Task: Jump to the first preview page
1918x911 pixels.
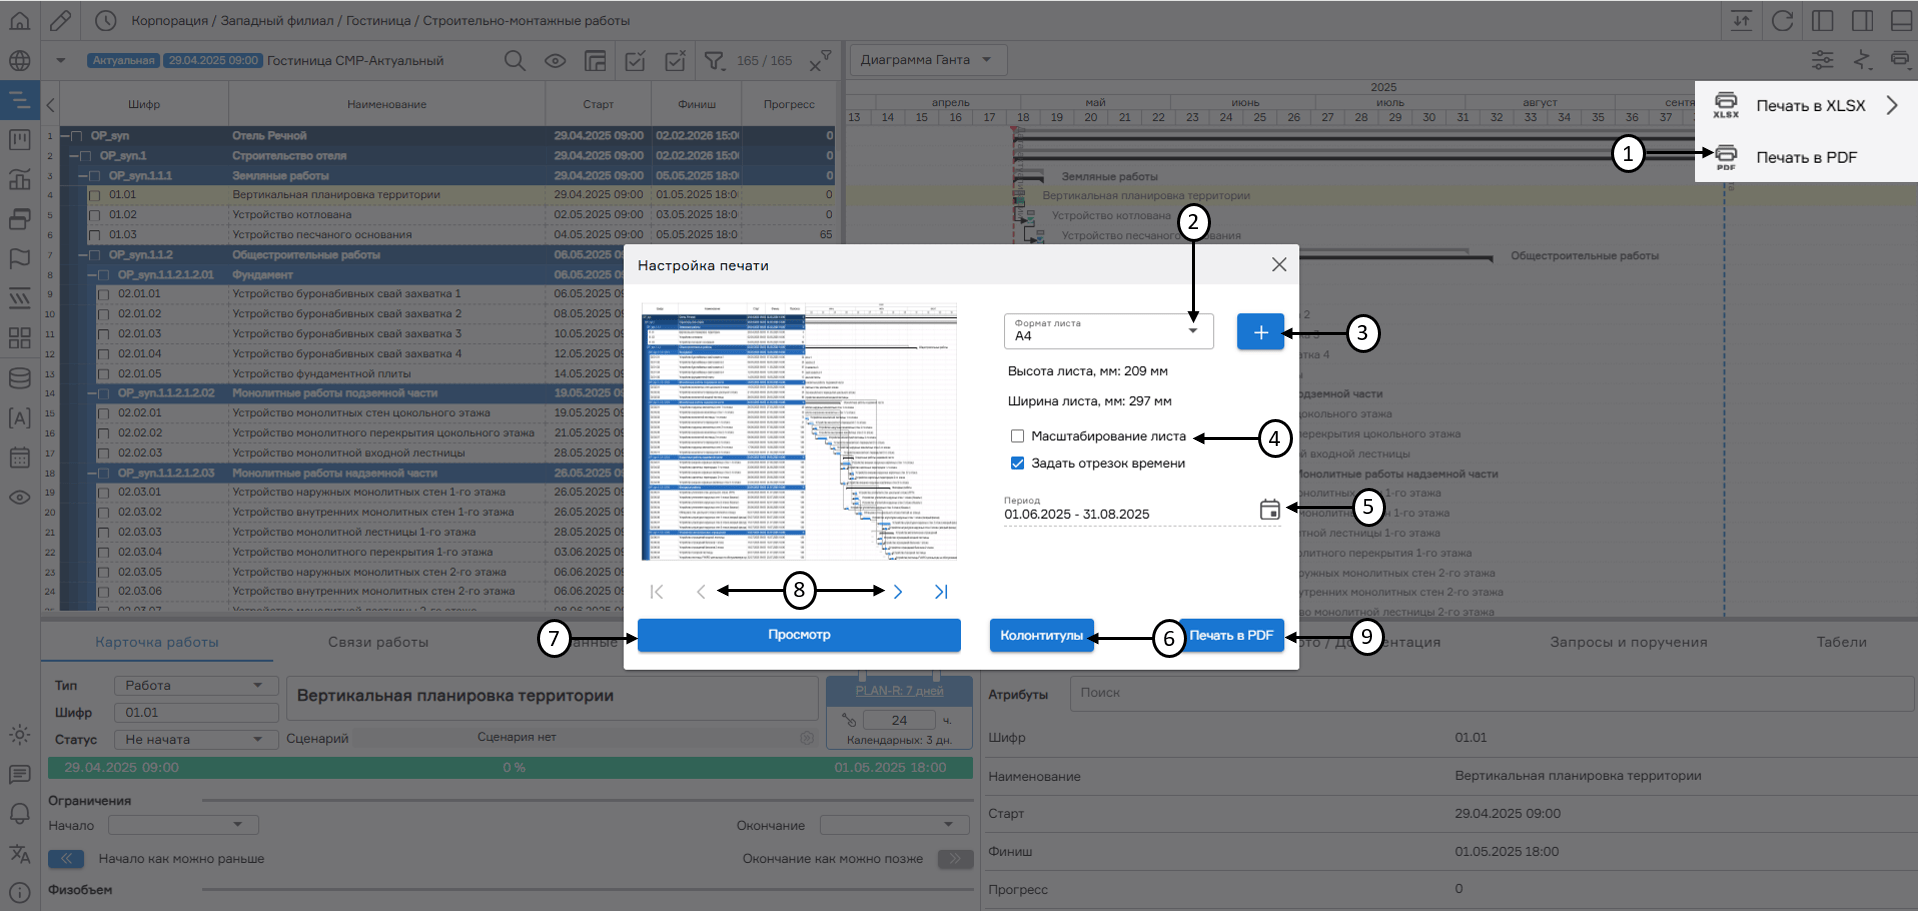Action: click(x=656, y=592)
